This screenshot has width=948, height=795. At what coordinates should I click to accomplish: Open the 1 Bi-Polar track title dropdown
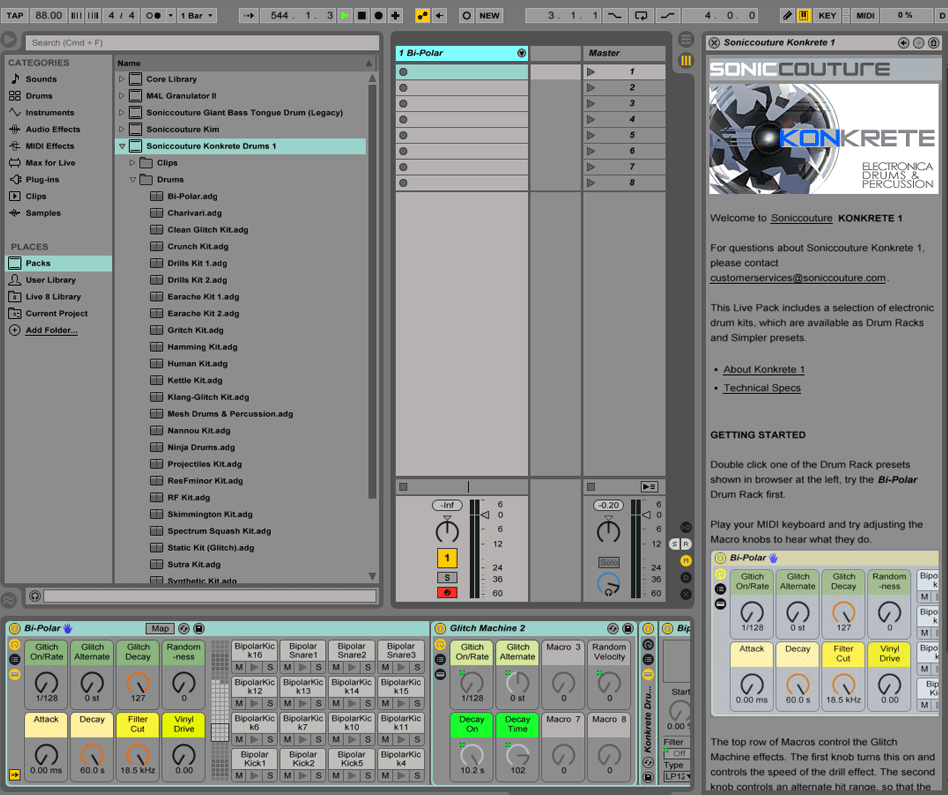click(521, 53)
